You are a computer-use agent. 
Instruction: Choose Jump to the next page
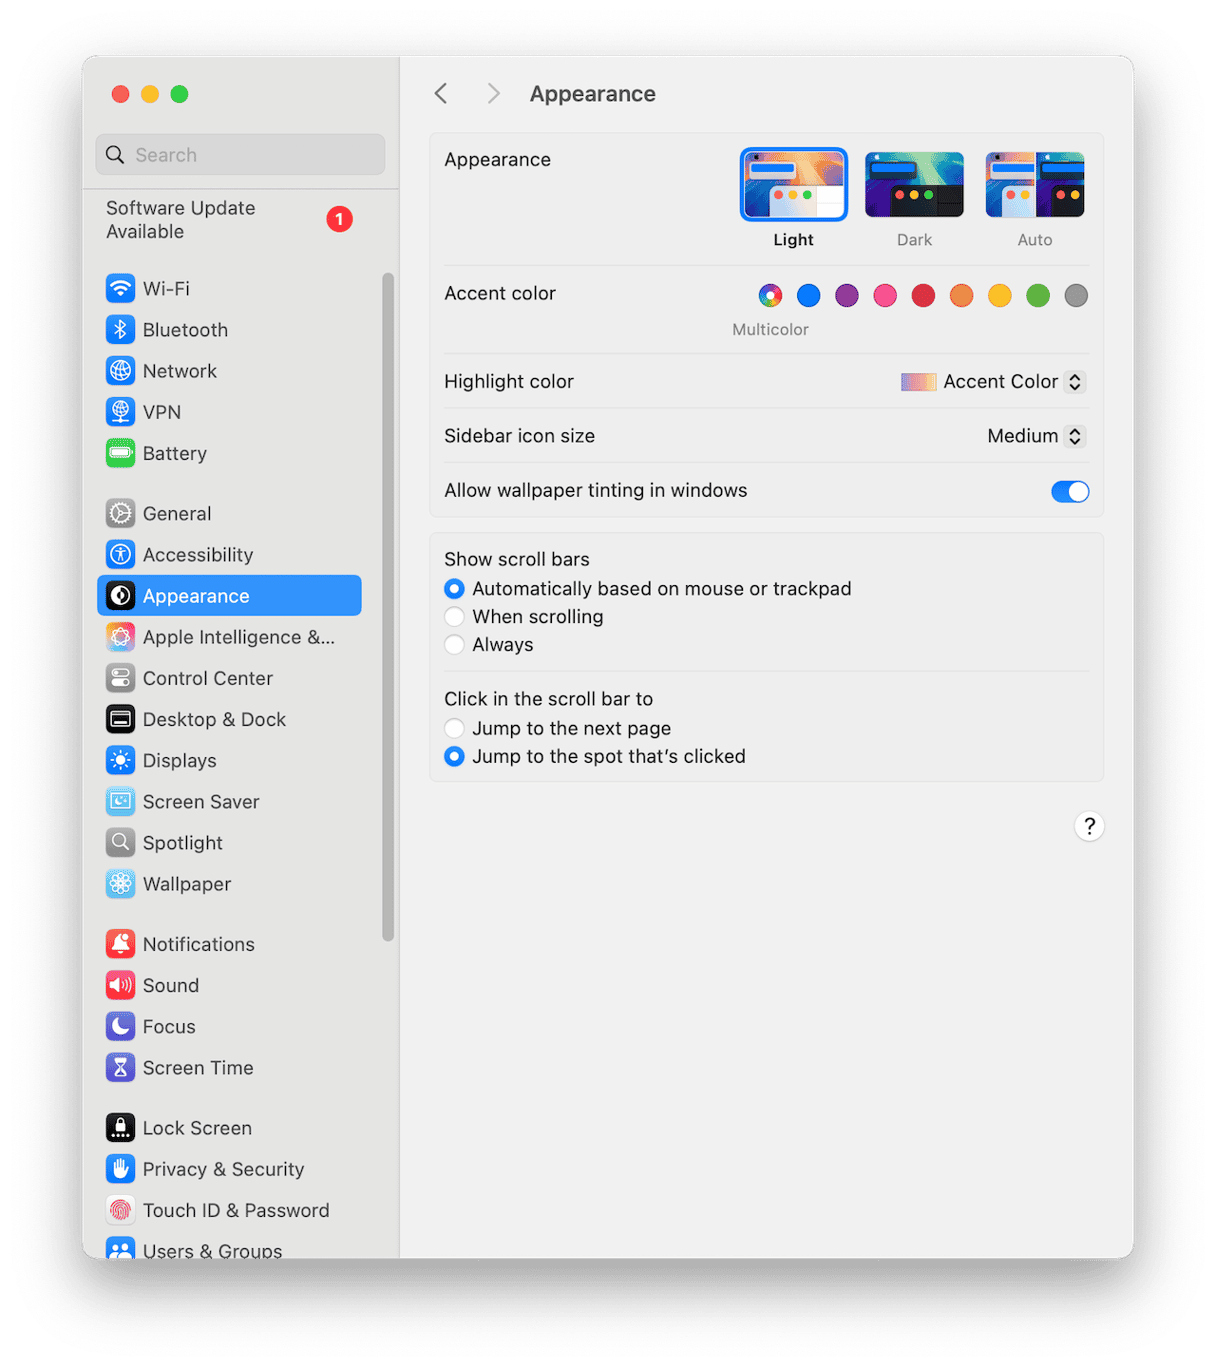pos(455,728)
